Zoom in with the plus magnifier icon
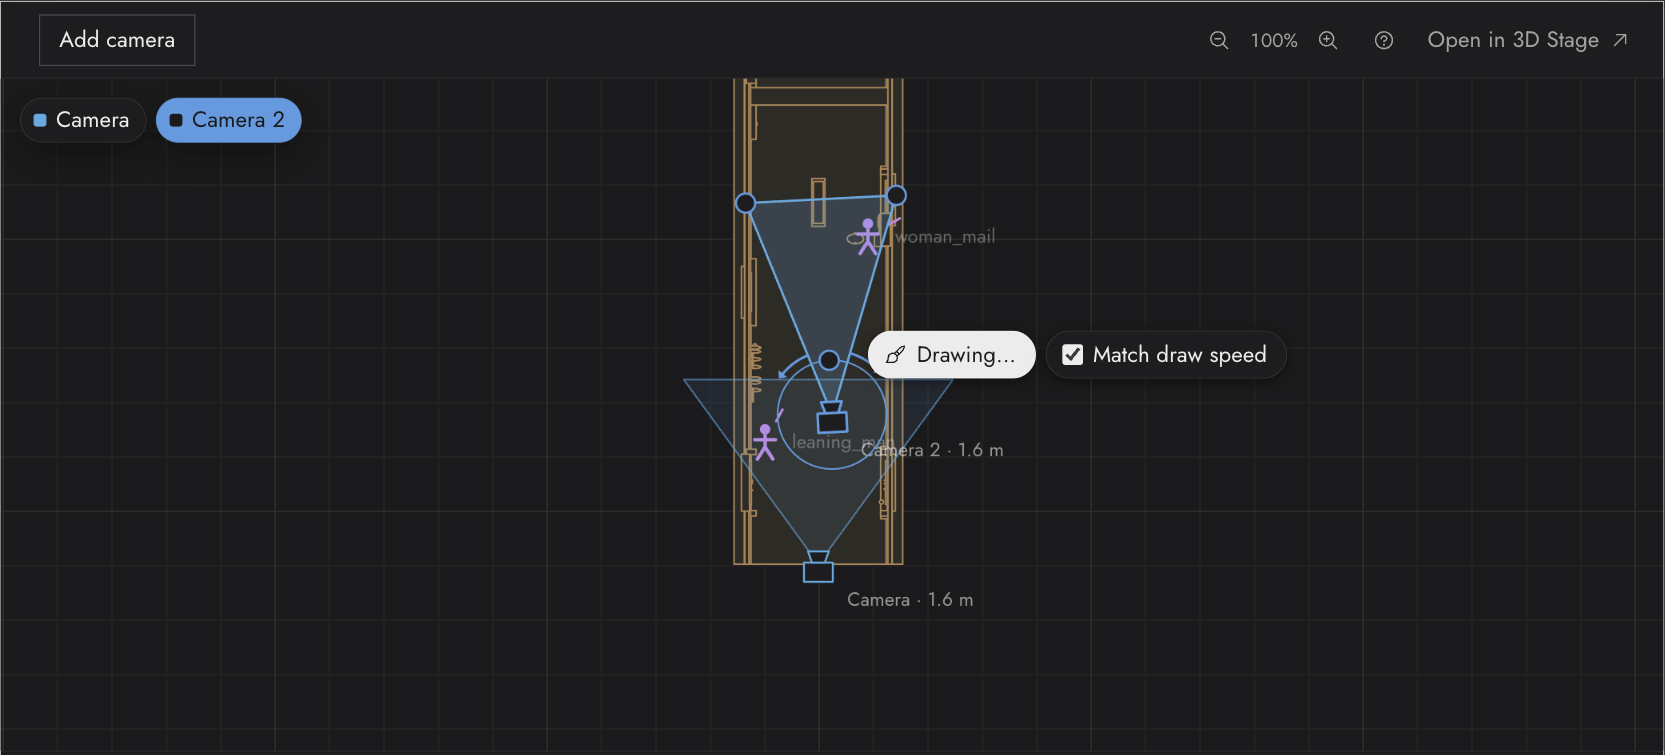Image resolution: width=1665 pixels, height=755 pixels. pyautogui.click(x=1328, y=40)
